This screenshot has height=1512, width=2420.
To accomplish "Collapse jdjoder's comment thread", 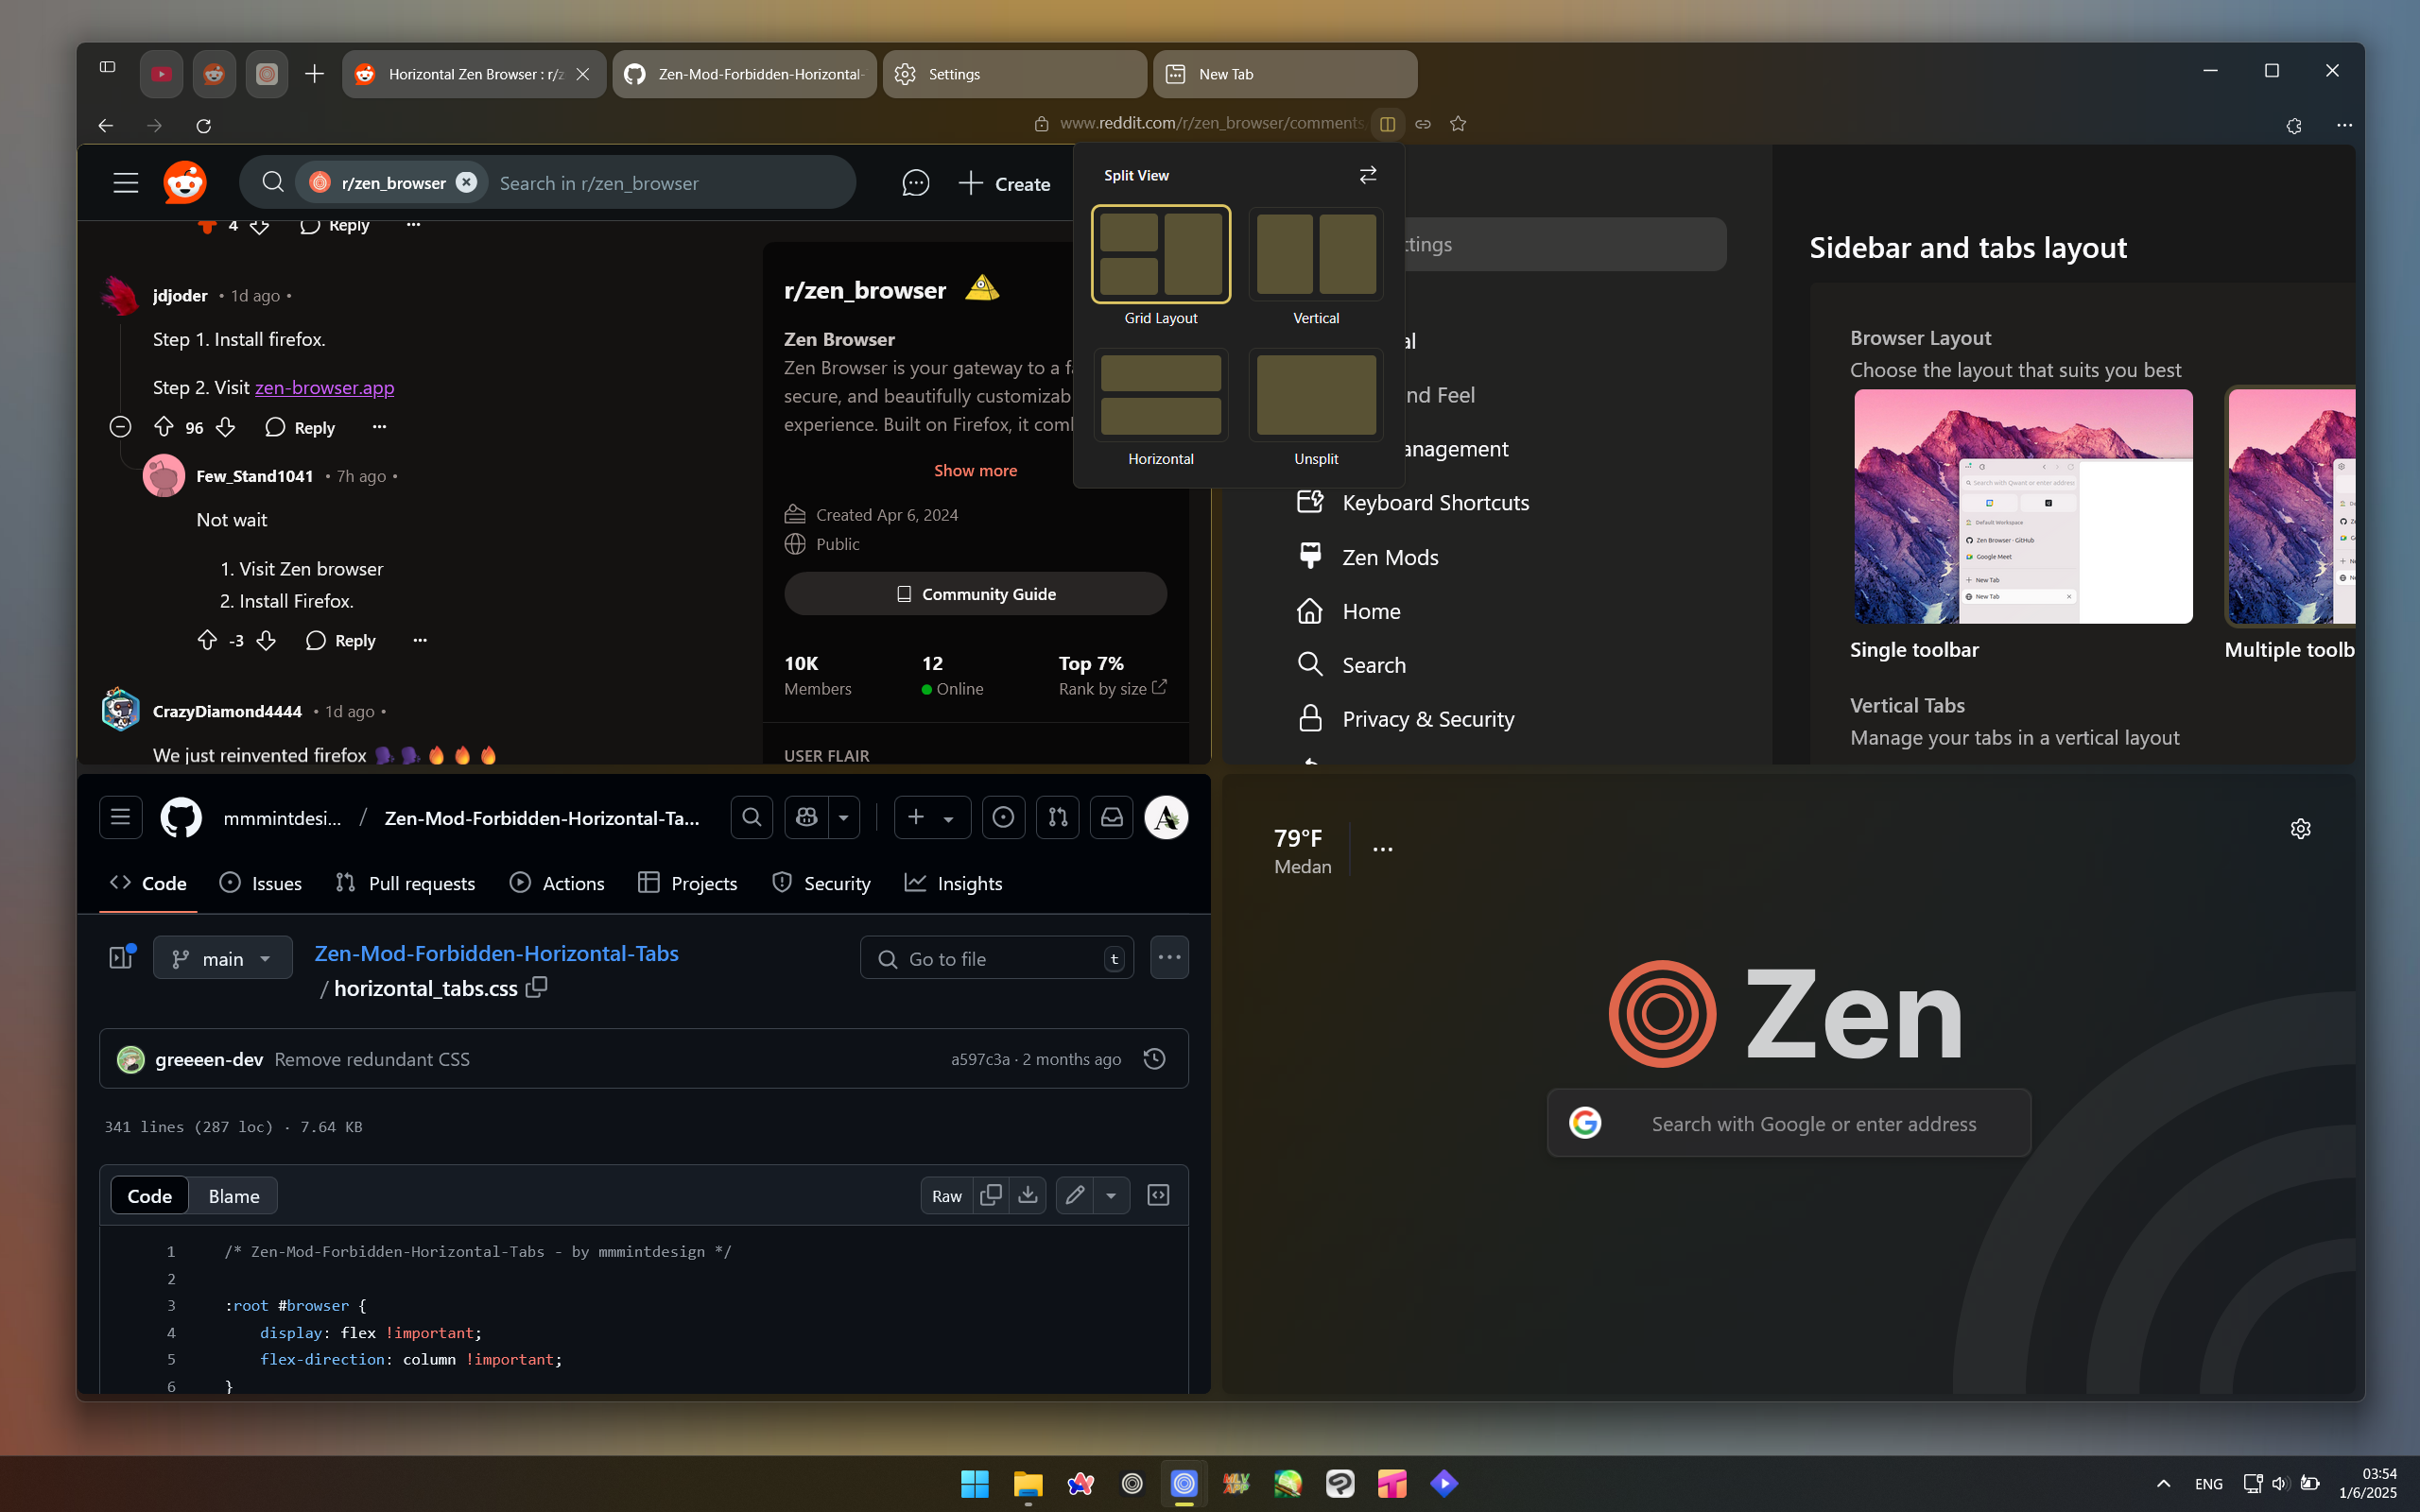I will [120, 426].
